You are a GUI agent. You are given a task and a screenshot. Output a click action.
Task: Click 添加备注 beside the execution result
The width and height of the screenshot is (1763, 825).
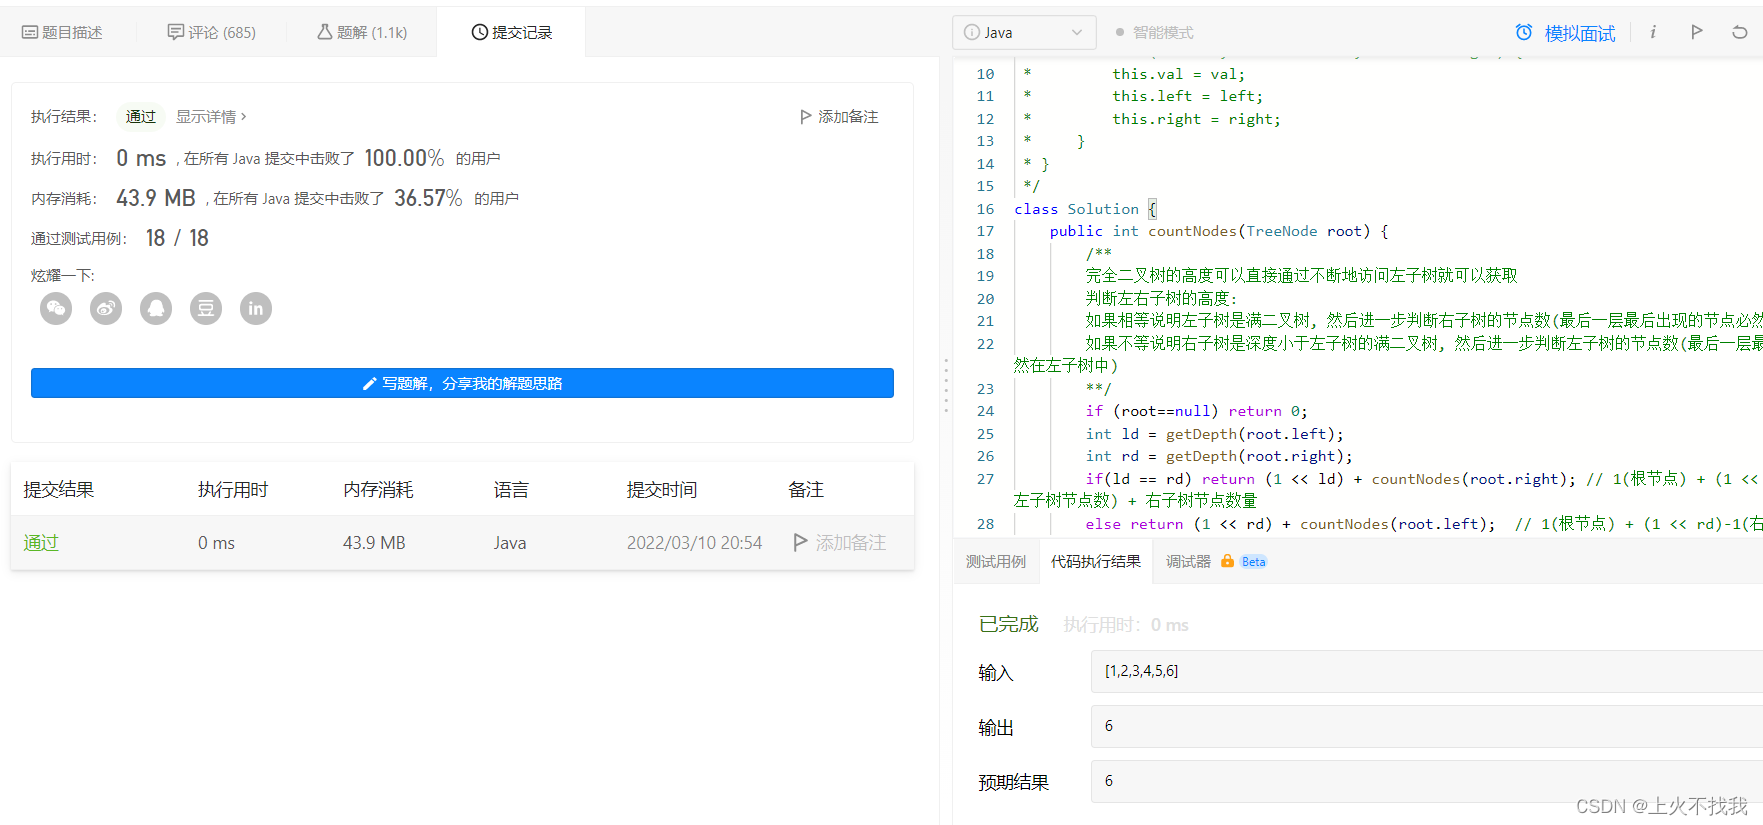[x=839, y=117]
